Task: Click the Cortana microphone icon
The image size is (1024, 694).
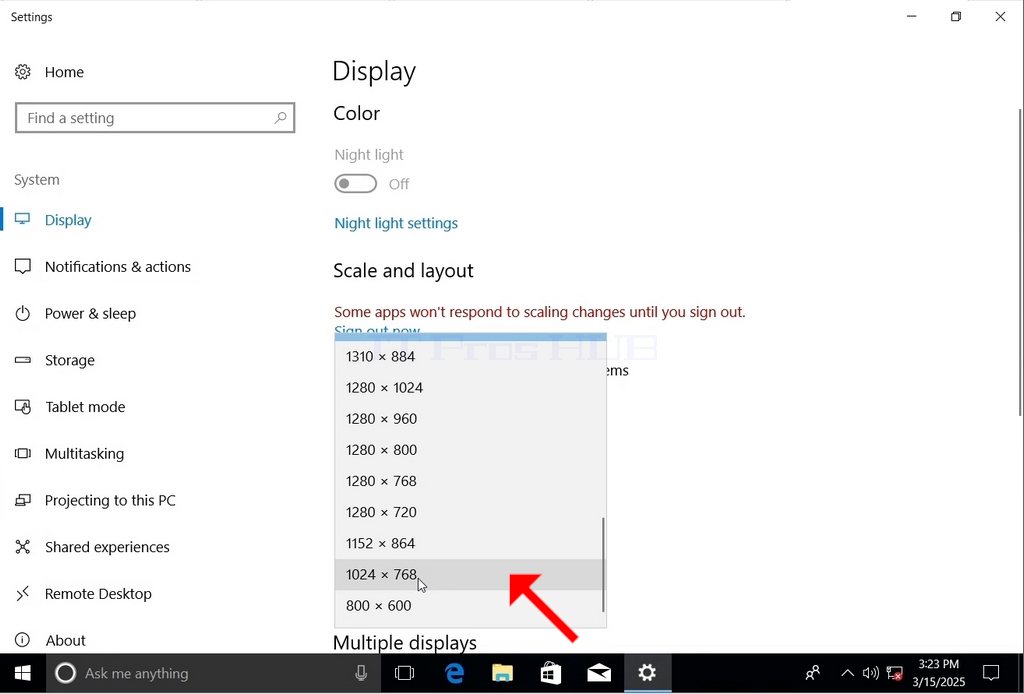Action: click(360, 673)
